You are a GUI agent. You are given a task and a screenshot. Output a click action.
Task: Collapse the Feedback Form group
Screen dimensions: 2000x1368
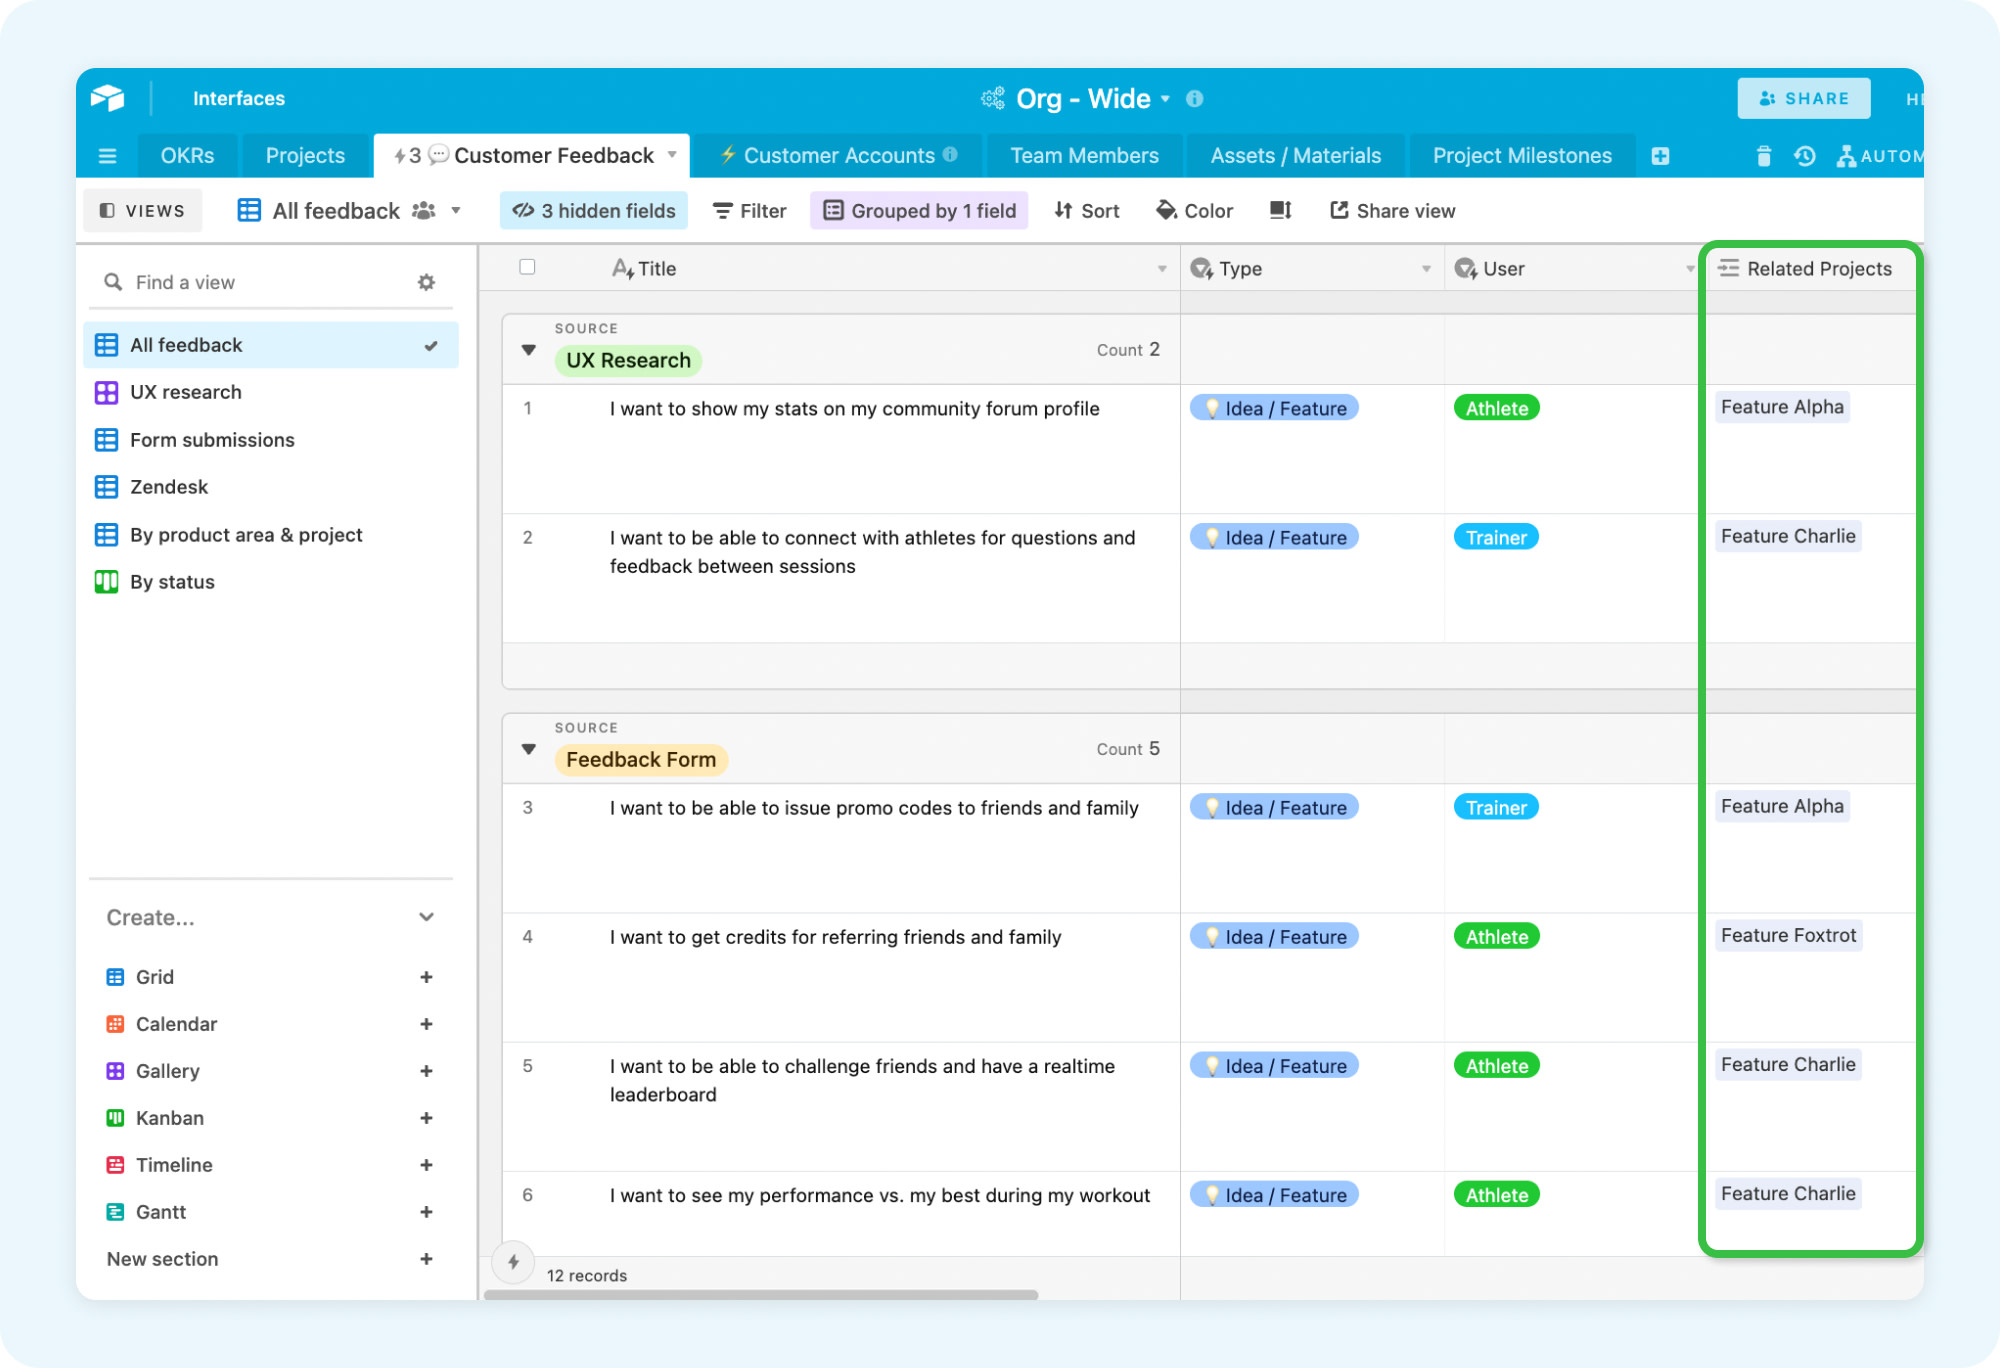click(529, 749)
